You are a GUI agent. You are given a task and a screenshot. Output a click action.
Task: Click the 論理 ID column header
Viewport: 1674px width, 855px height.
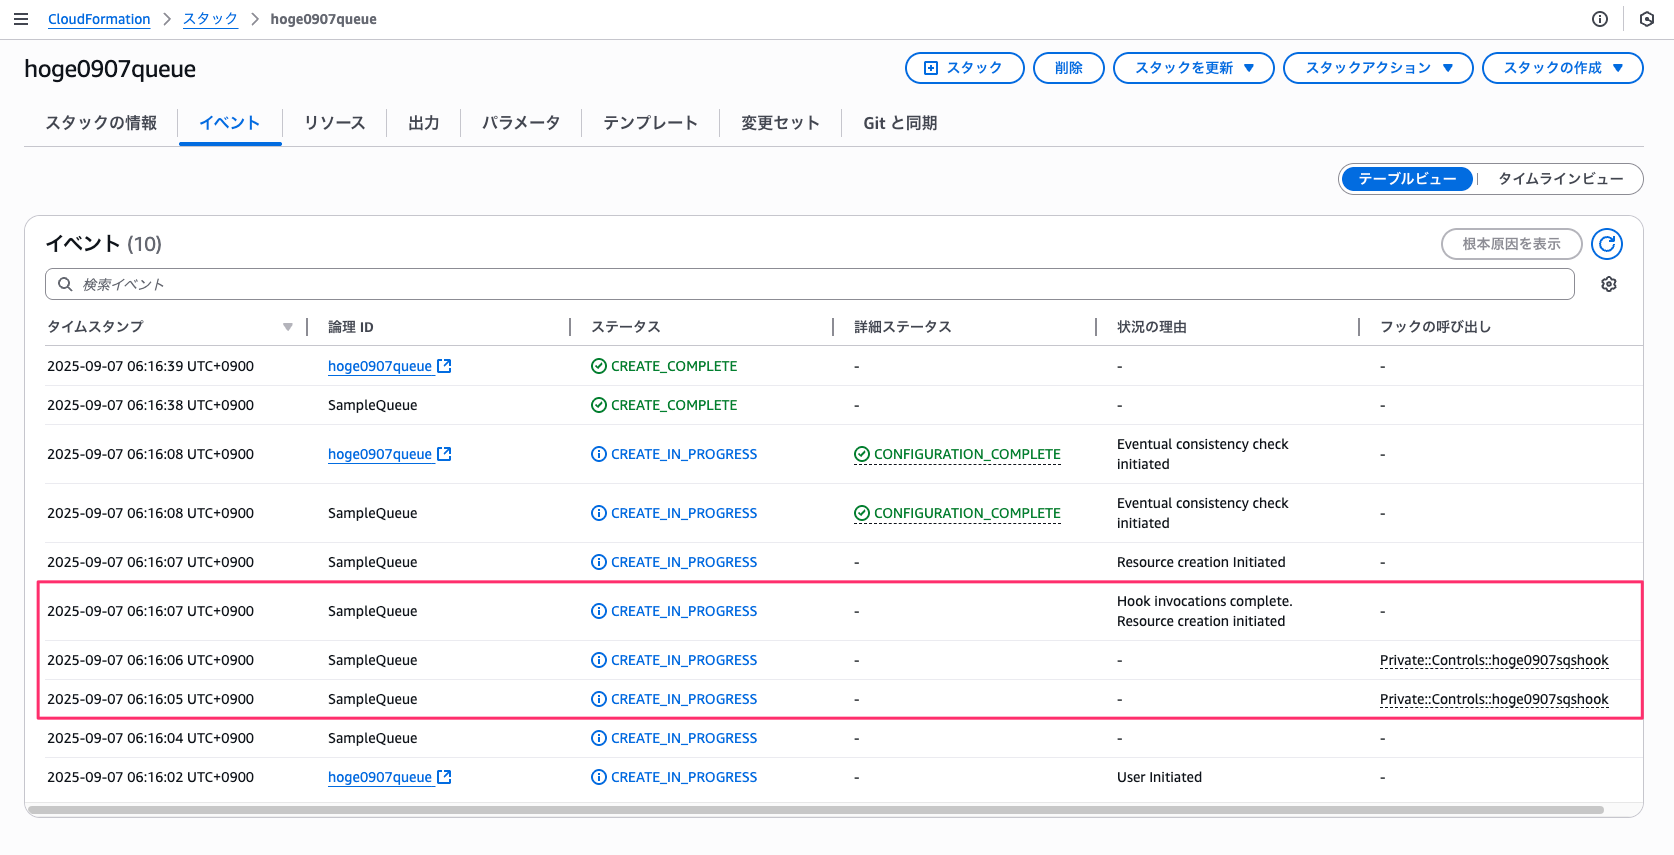tap(351, 327)
